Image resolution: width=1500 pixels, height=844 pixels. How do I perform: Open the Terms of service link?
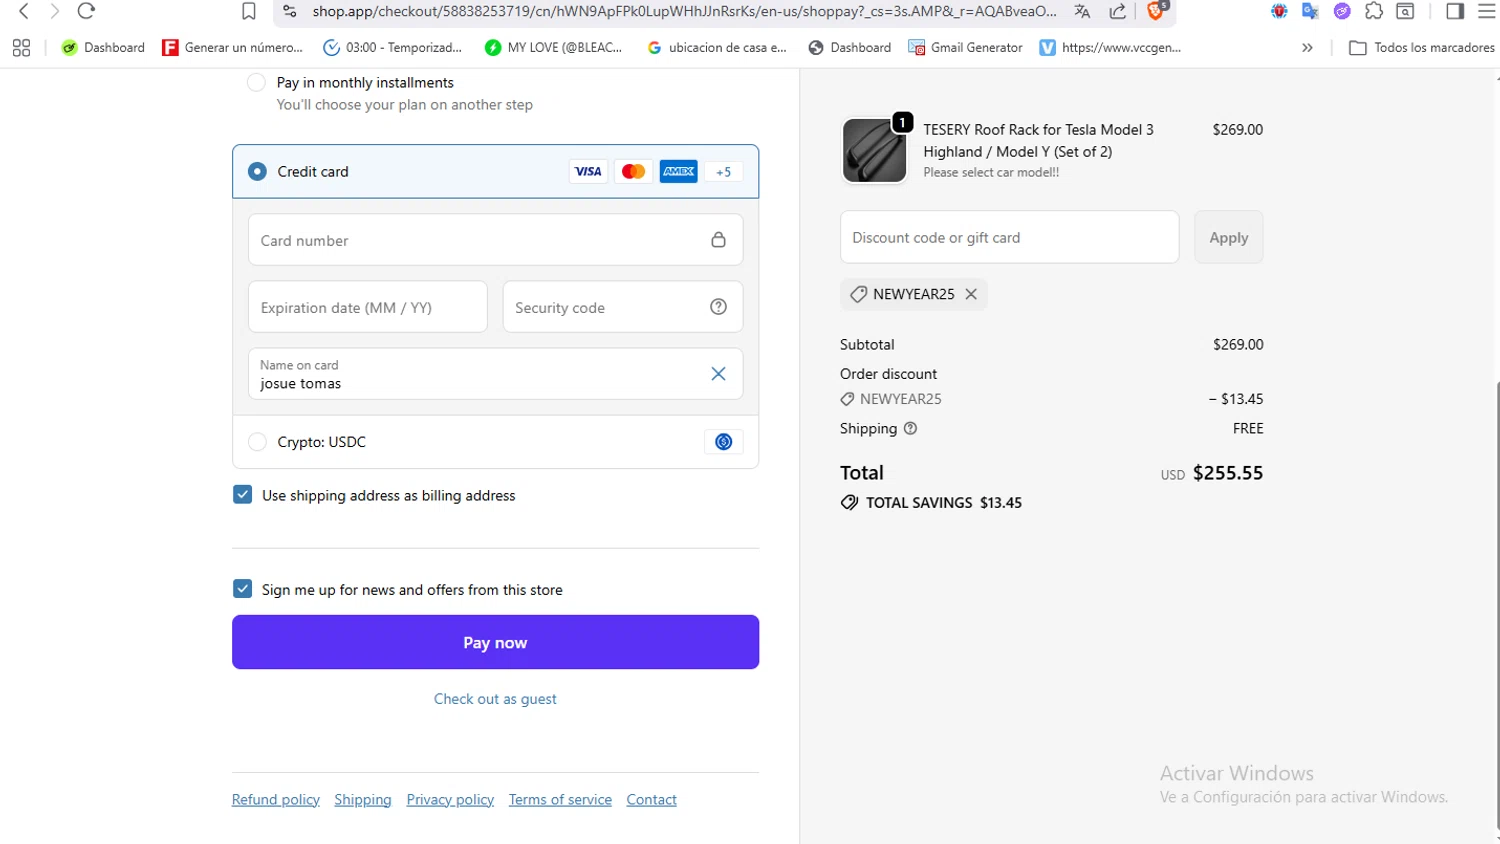point(560,800)
